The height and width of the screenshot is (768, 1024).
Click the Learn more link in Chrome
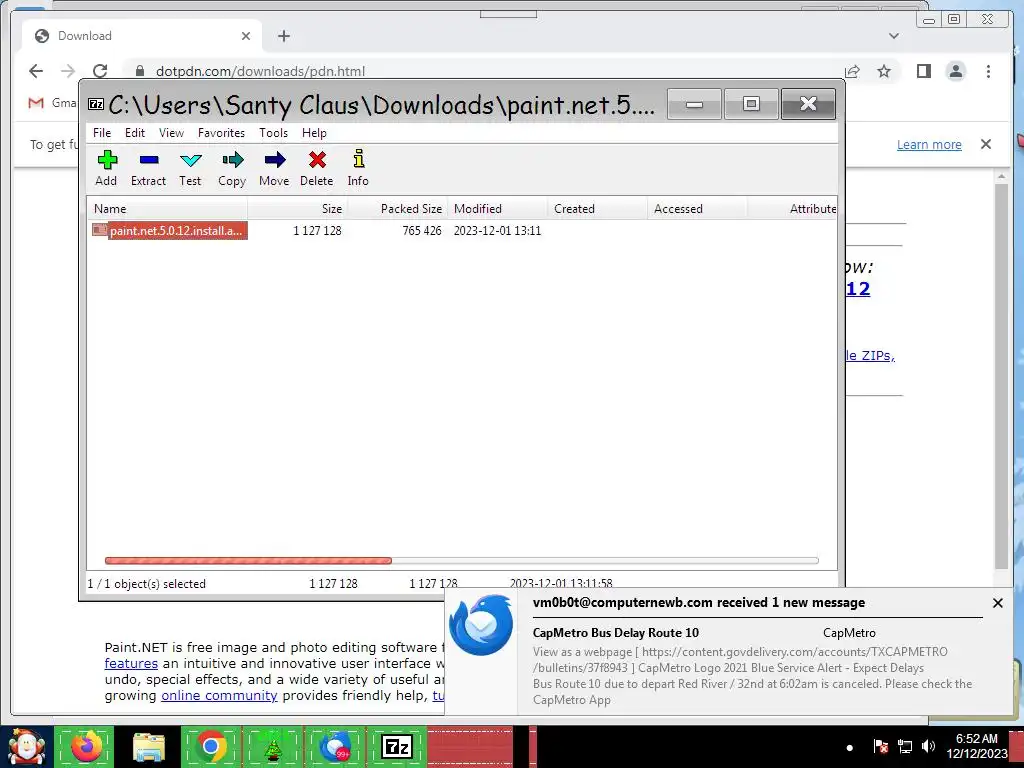point(929,144)
